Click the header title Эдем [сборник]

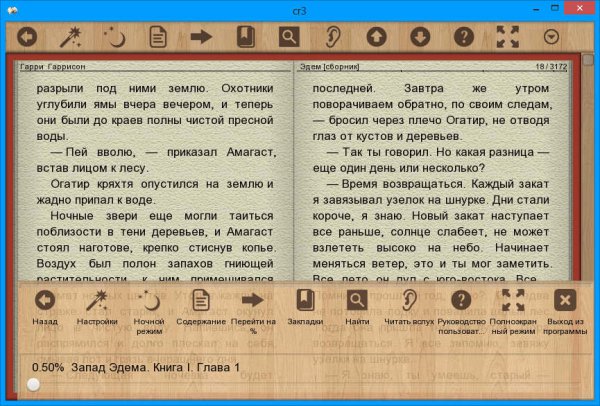pos(329,67)
